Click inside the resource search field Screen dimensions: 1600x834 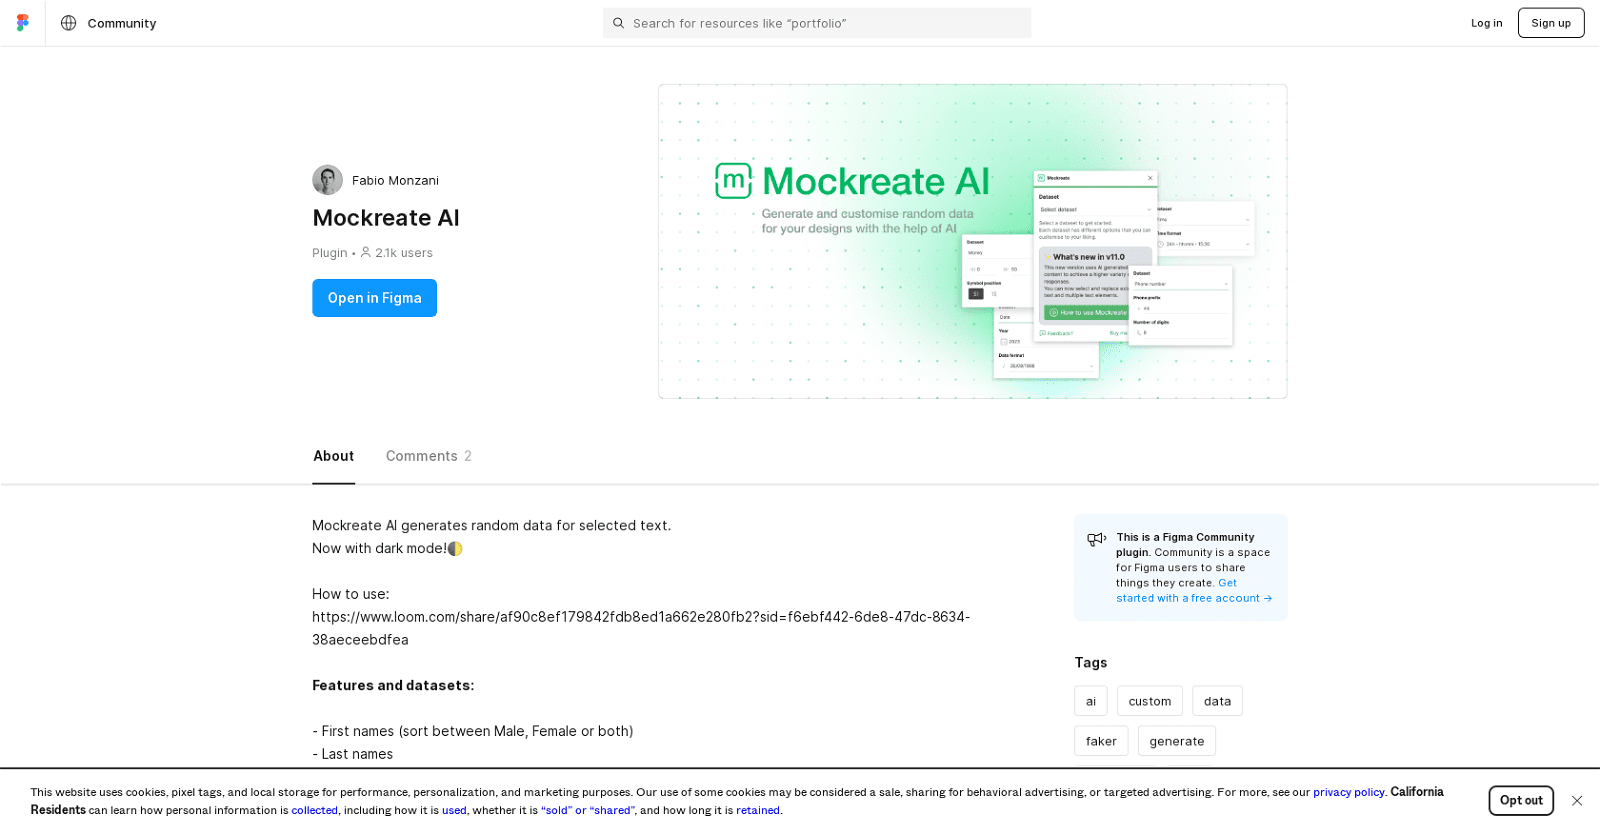click(x=816, y=22)
